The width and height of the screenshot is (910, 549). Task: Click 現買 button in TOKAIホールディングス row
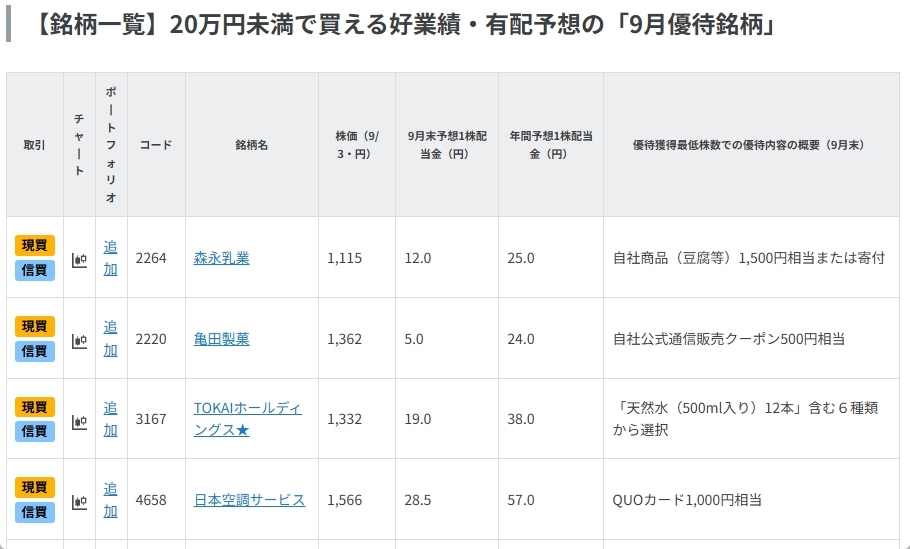pos(35,407)
